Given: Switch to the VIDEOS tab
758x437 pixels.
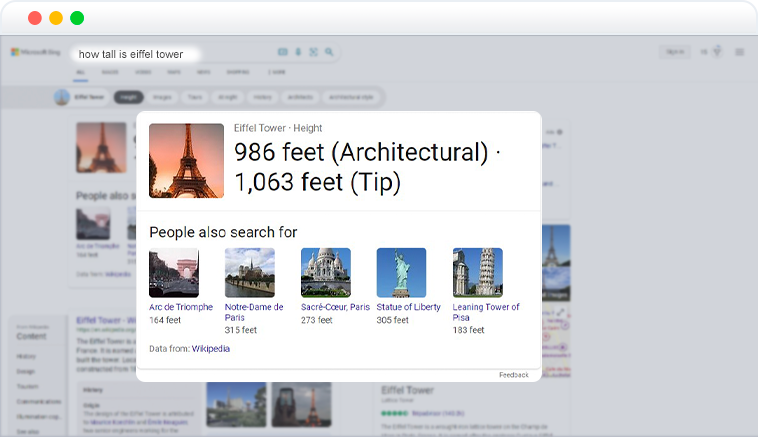Looking at the screenshot, I should (x=143, y=72).
